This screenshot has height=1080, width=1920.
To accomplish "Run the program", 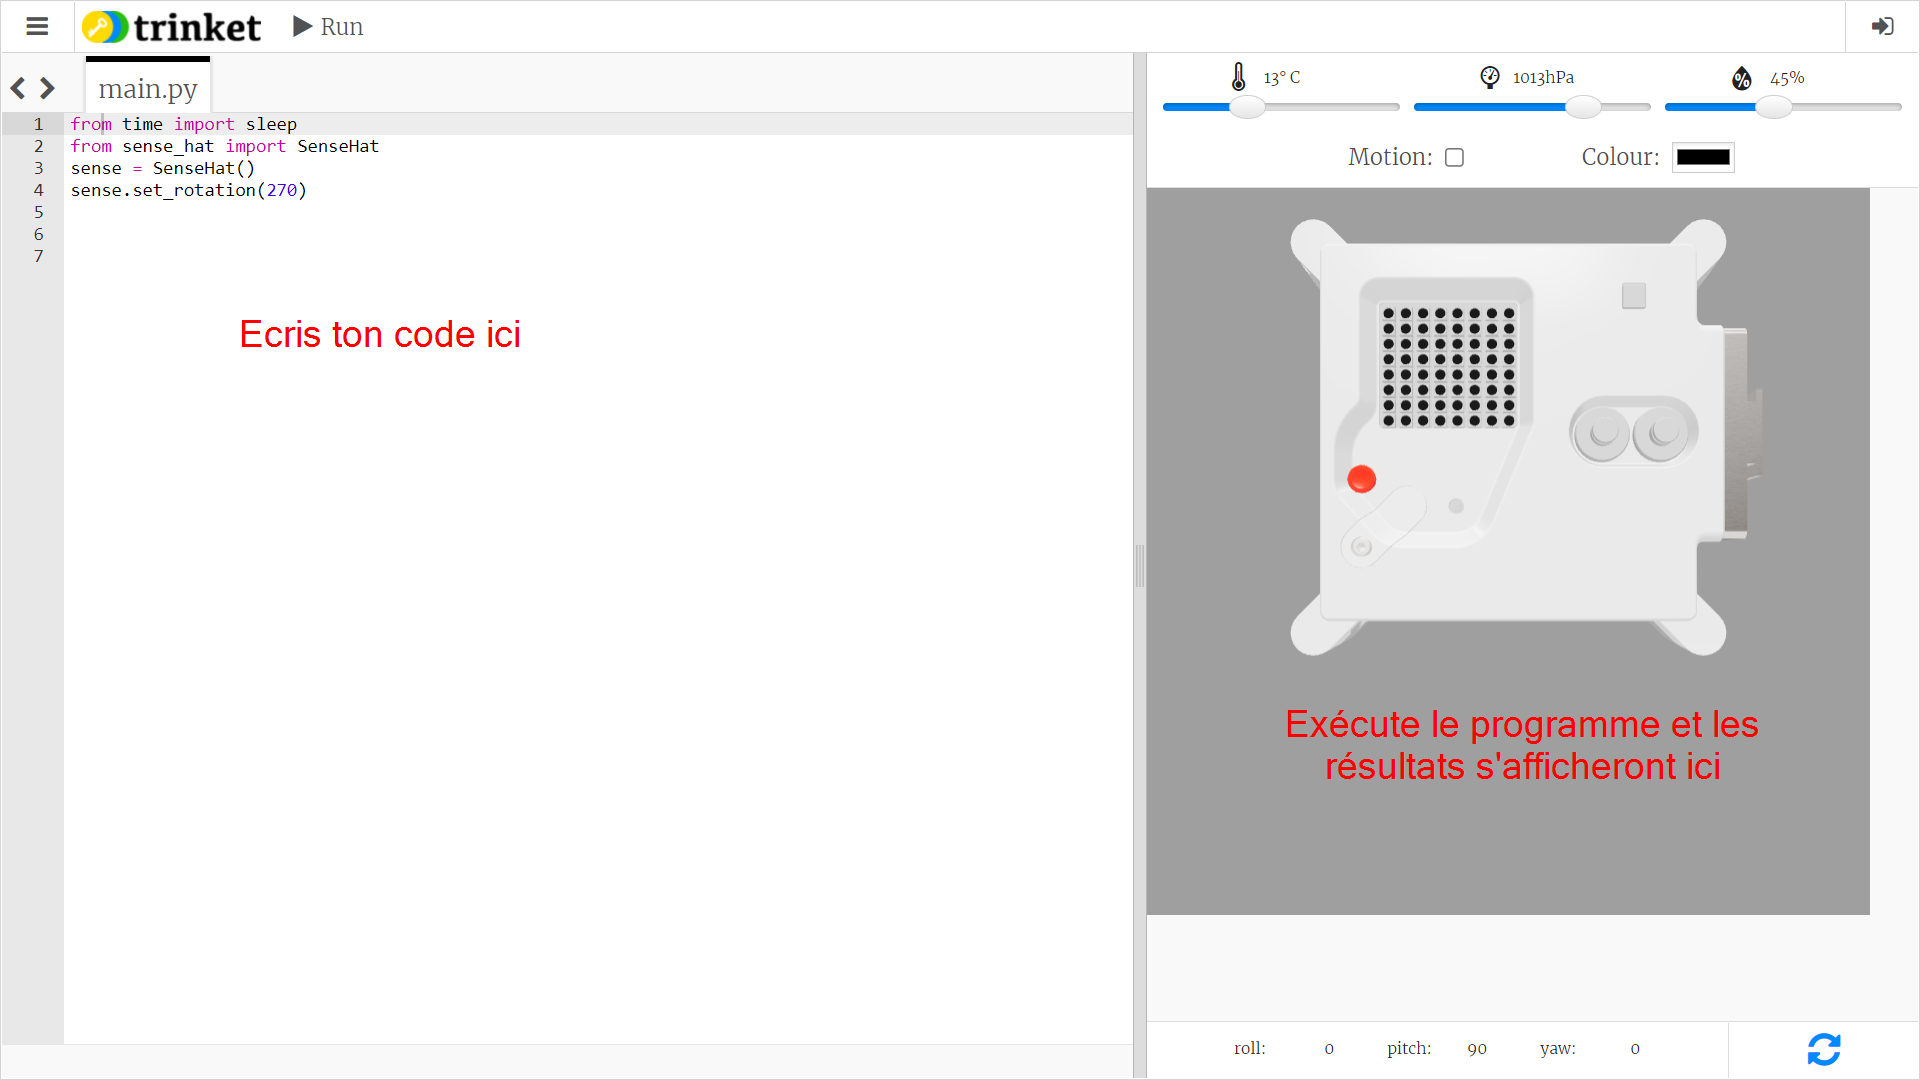I will pyautogui.click(x=328, y=27).
